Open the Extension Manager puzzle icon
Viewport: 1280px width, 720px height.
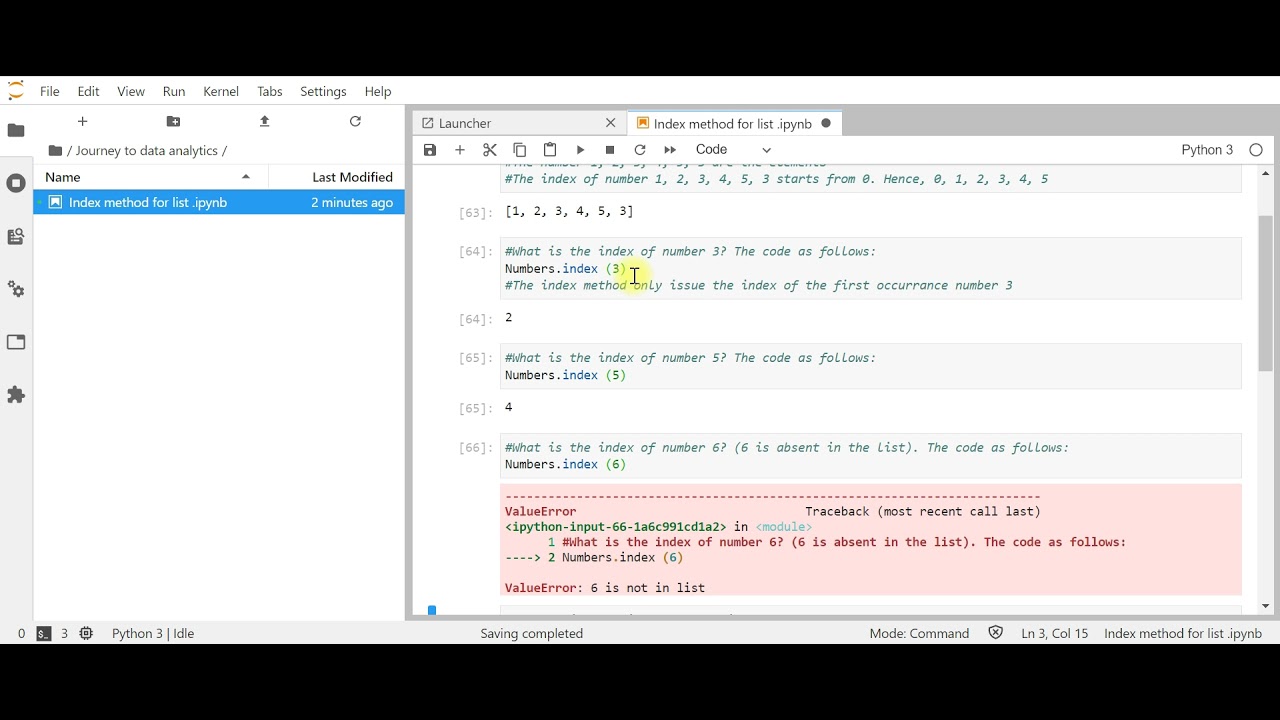tap(16, 395)
